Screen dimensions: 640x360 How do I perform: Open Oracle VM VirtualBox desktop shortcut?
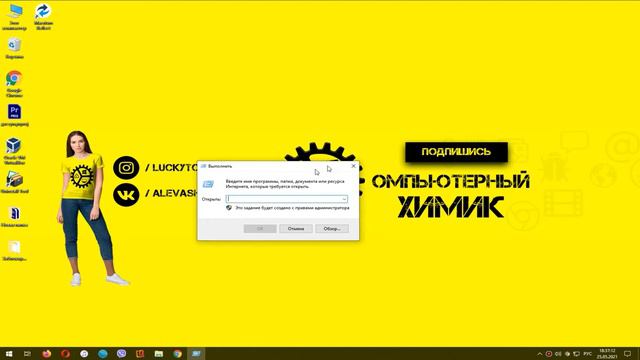[x=14, y=151]
